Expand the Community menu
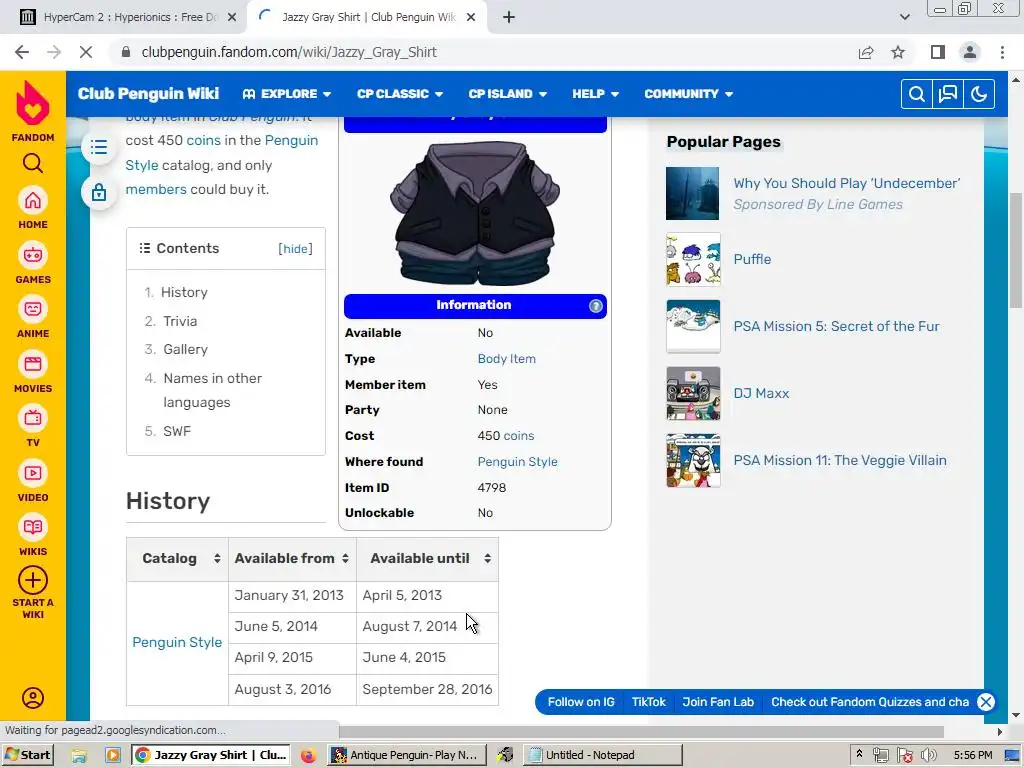 point(688,94)
